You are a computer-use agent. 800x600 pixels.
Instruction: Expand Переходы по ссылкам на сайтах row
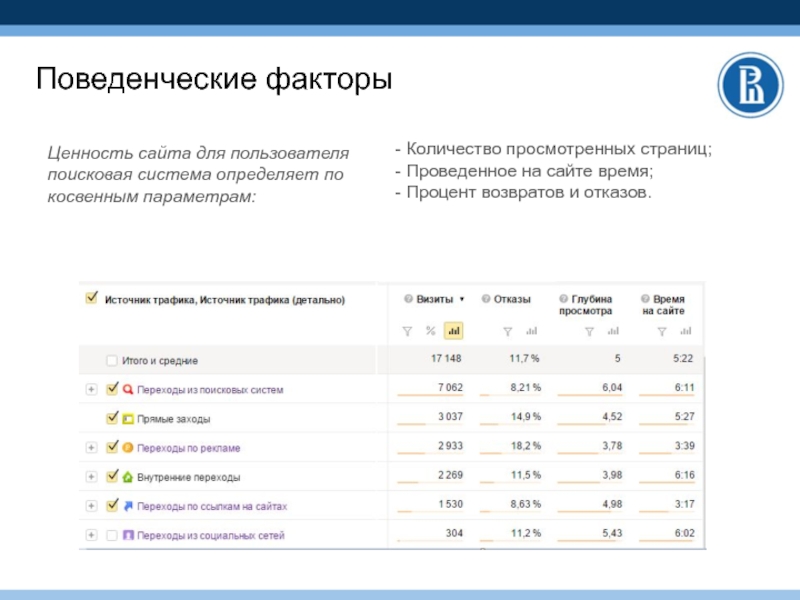pyautogui.click(x=91, y=506)
